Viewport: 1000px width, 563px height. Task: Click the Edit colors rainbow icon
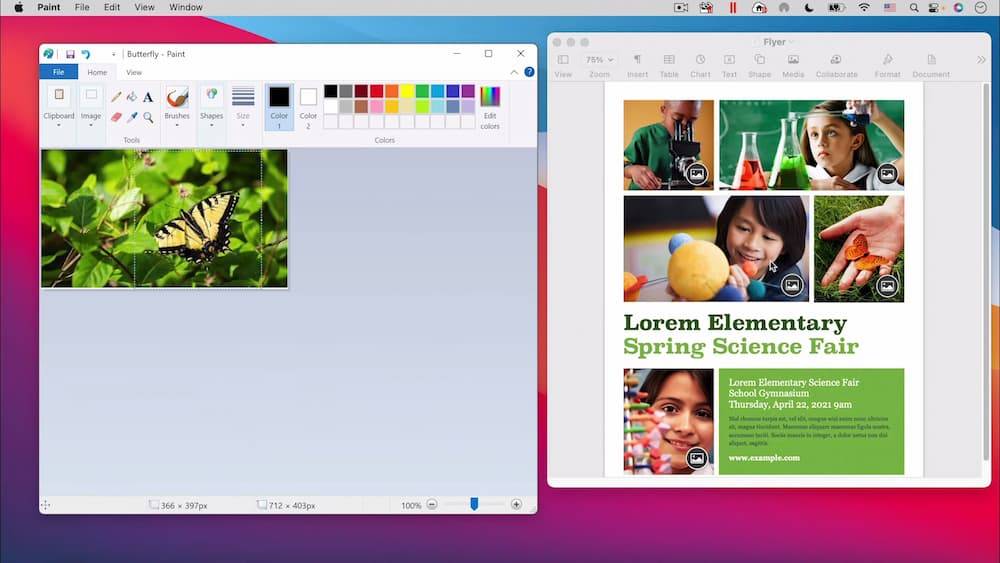pos(490,96)
